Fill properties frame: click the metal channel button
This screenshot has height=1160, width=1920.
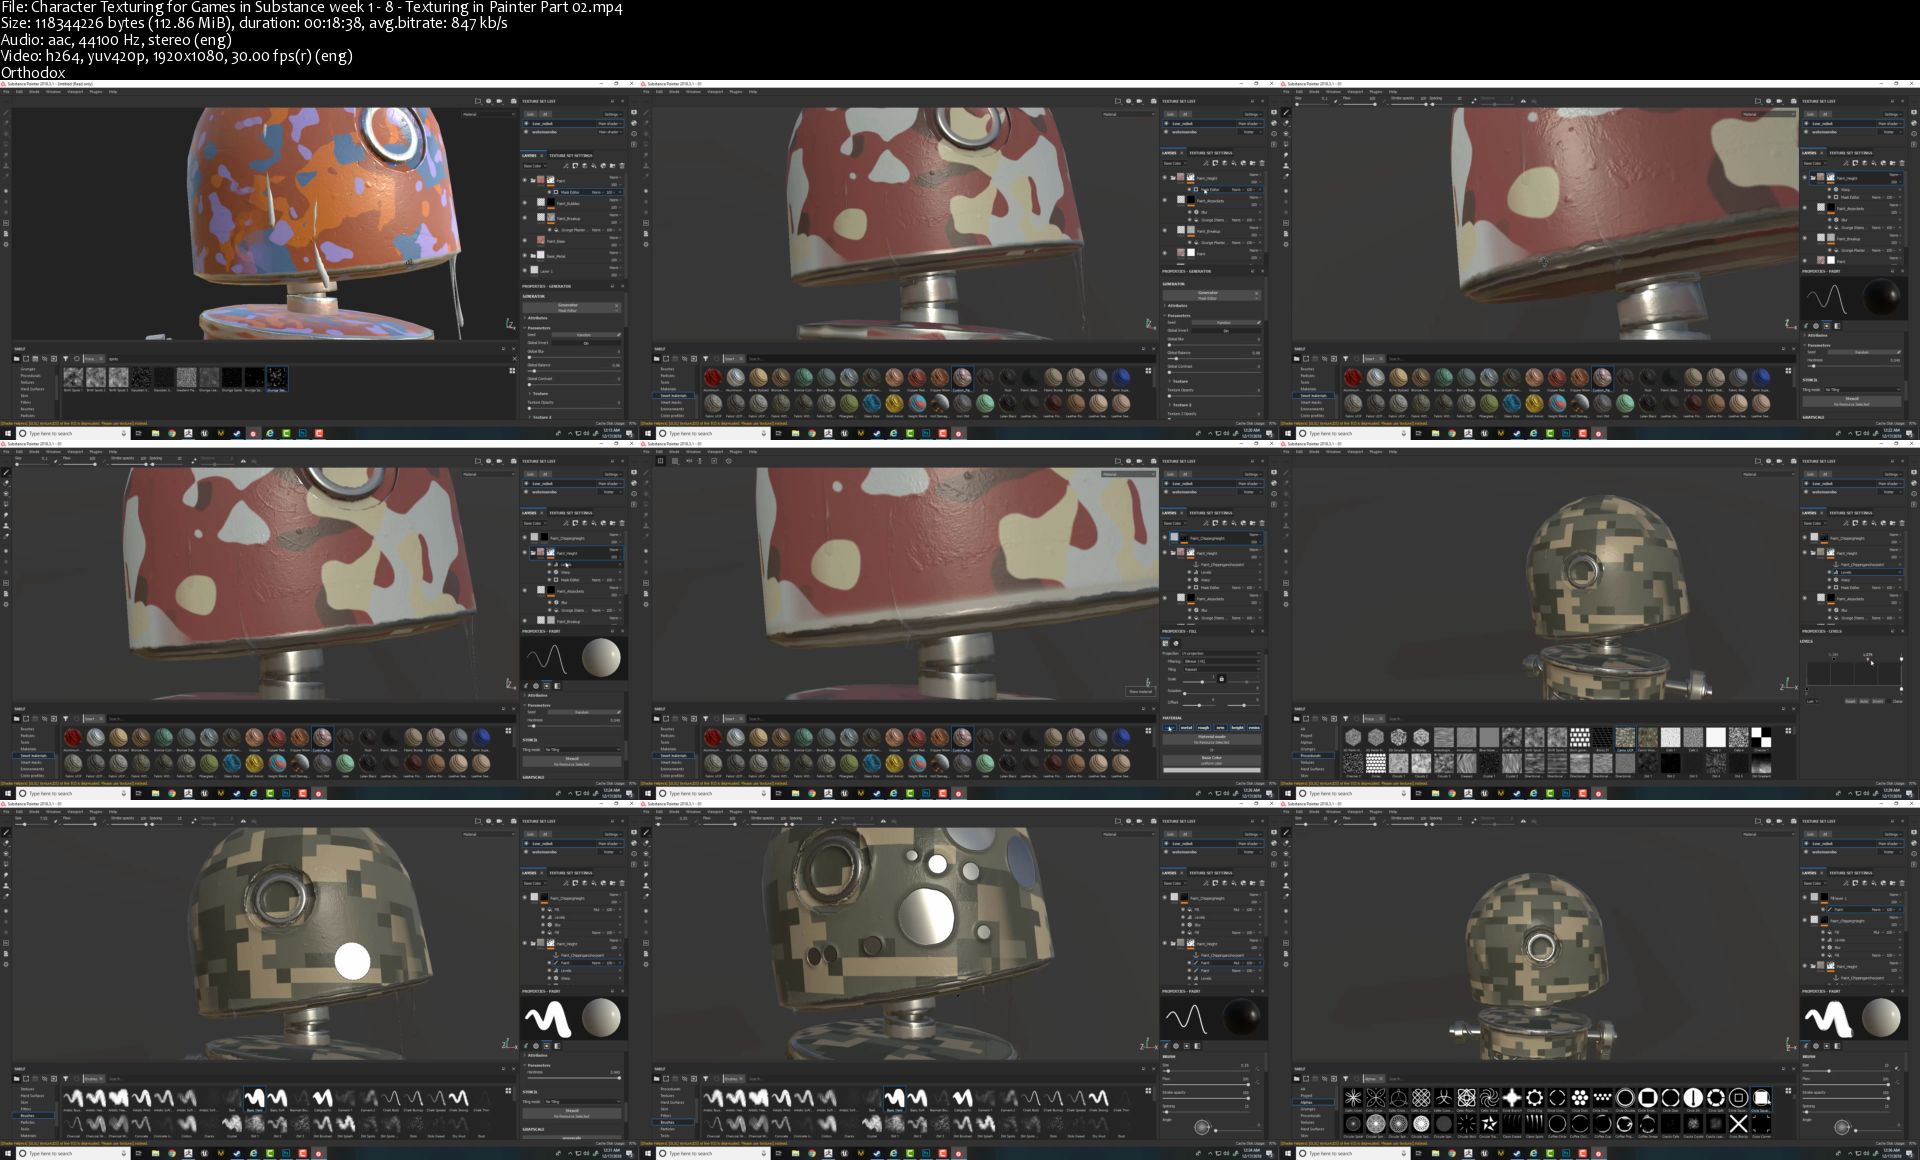point(1186,728)
